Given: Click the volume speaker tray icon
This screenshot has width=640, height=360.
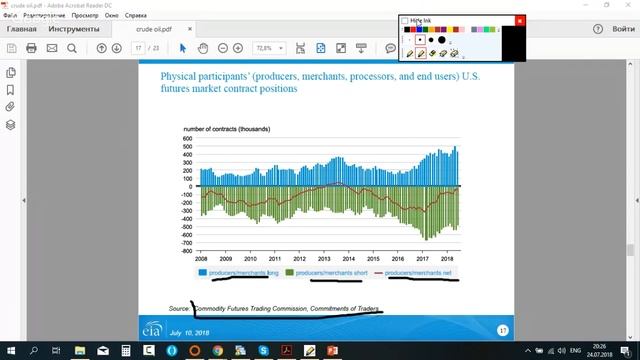Looking at the screenshot, I should pos(562,351).
